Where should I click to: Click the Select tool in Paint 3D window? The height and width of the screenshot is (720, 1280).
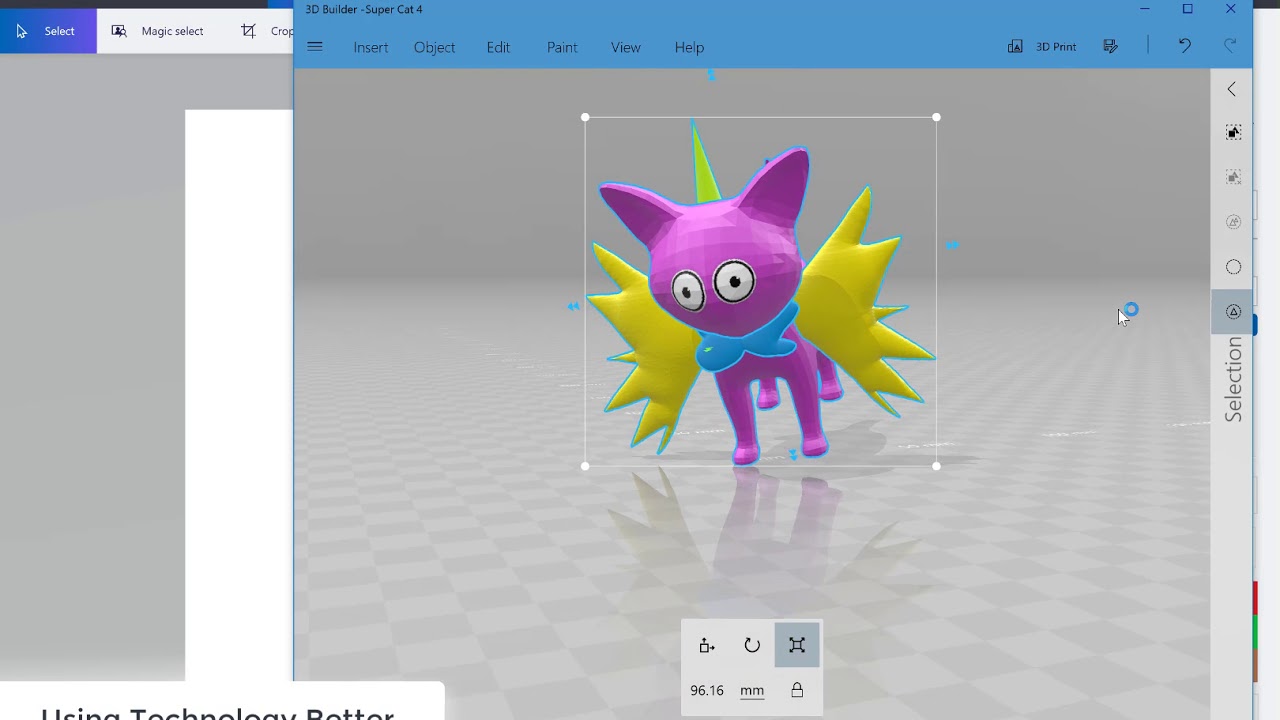tap(48, 31)
